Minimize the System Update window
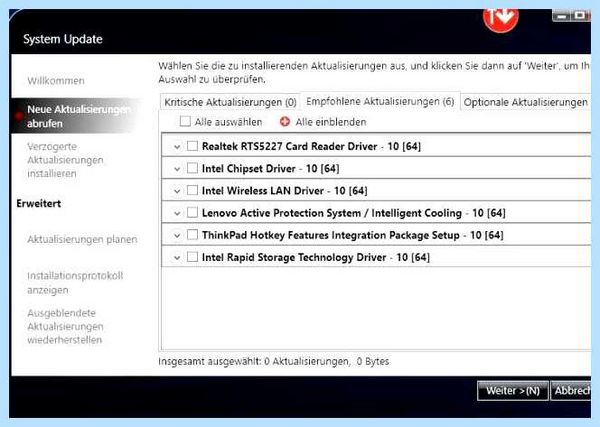This screenshot has width=600, height=427. coord(561,16)
